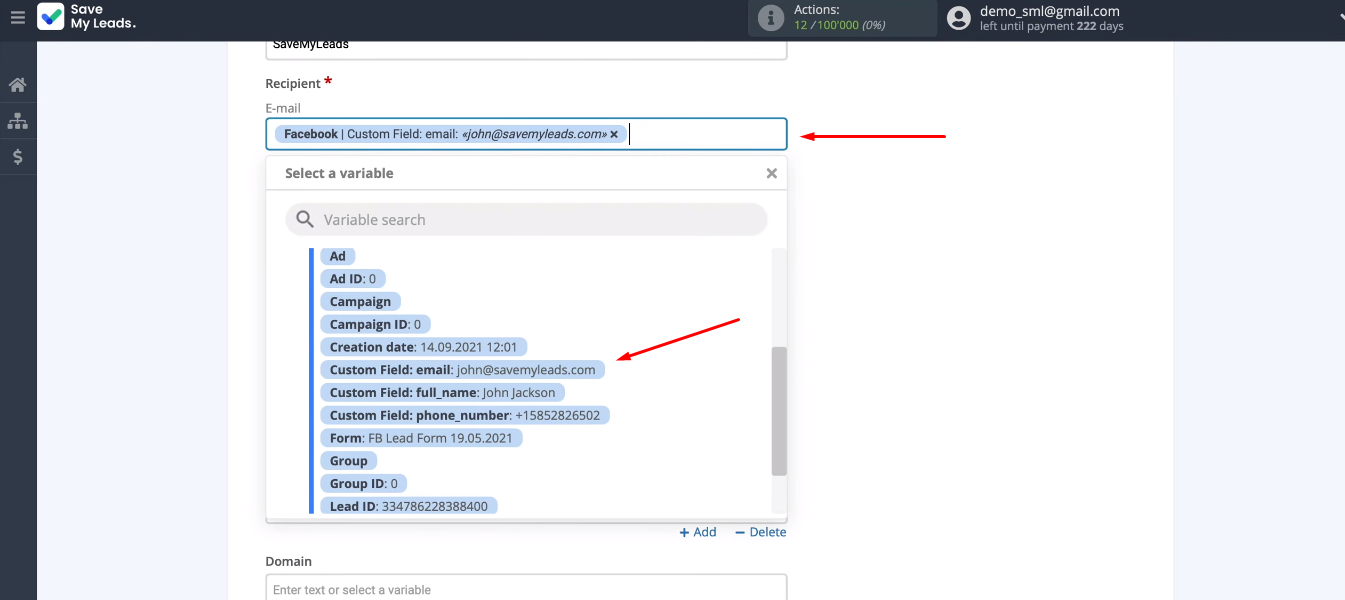Screen dimensions: 1345x600
Task: Click the Recipient E-mail field
Action: coord(526,134)
